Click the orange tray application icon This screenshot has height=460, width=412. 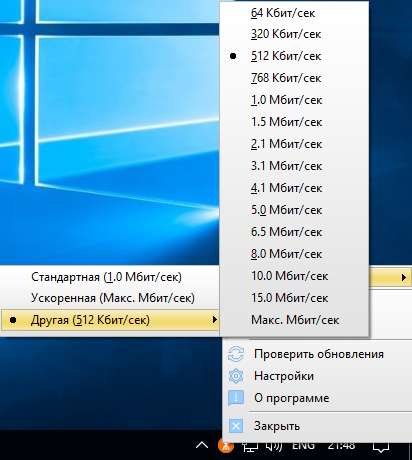click(226, 446)
